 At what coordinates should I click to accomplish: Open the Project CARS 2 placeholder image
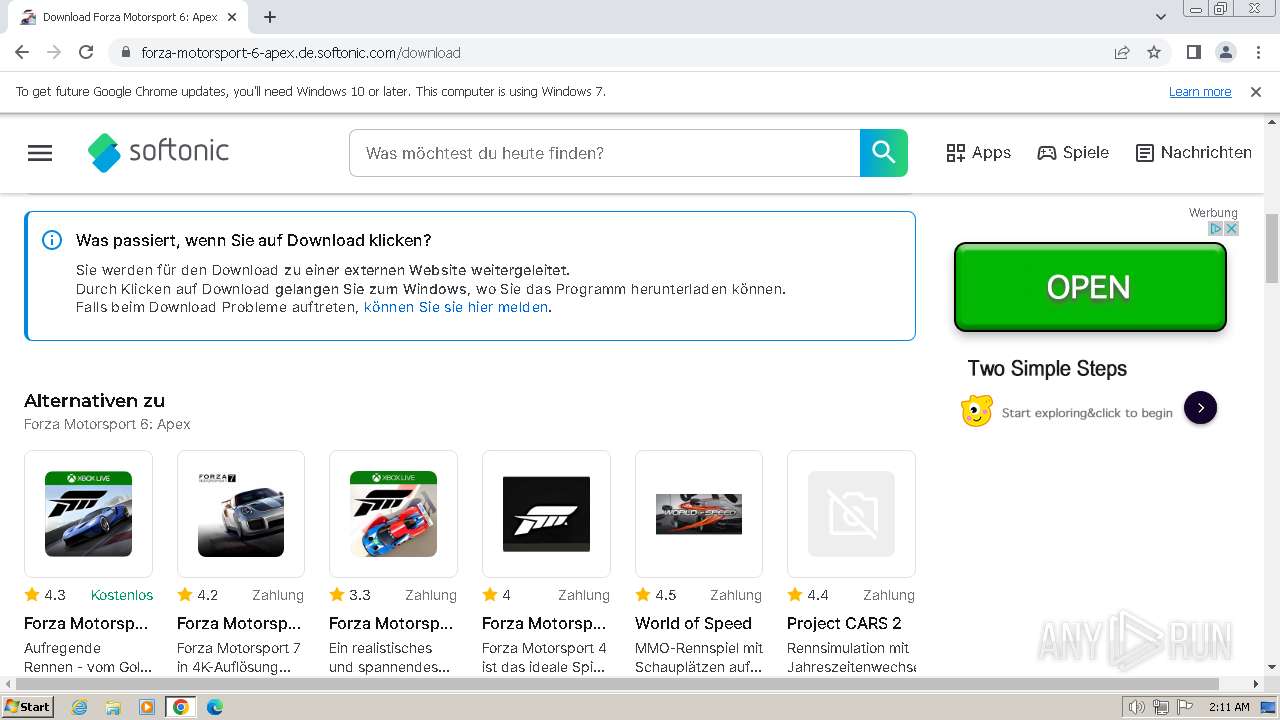click(851, 514)
